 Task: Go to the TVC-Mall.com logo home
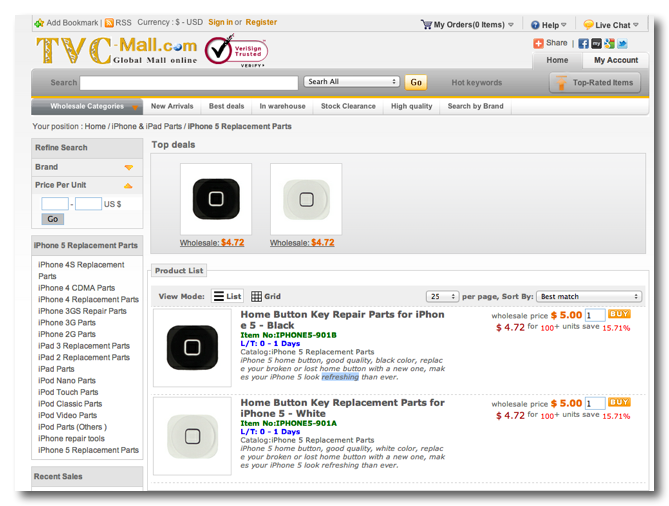[x=116, y=50]
